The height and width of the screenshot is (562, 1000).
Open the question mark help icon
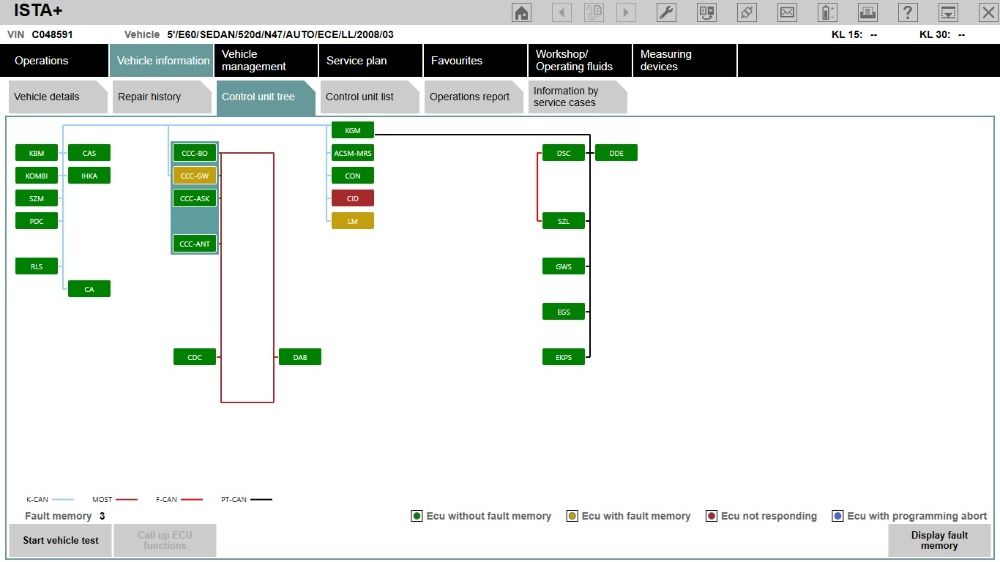point(908,12)
